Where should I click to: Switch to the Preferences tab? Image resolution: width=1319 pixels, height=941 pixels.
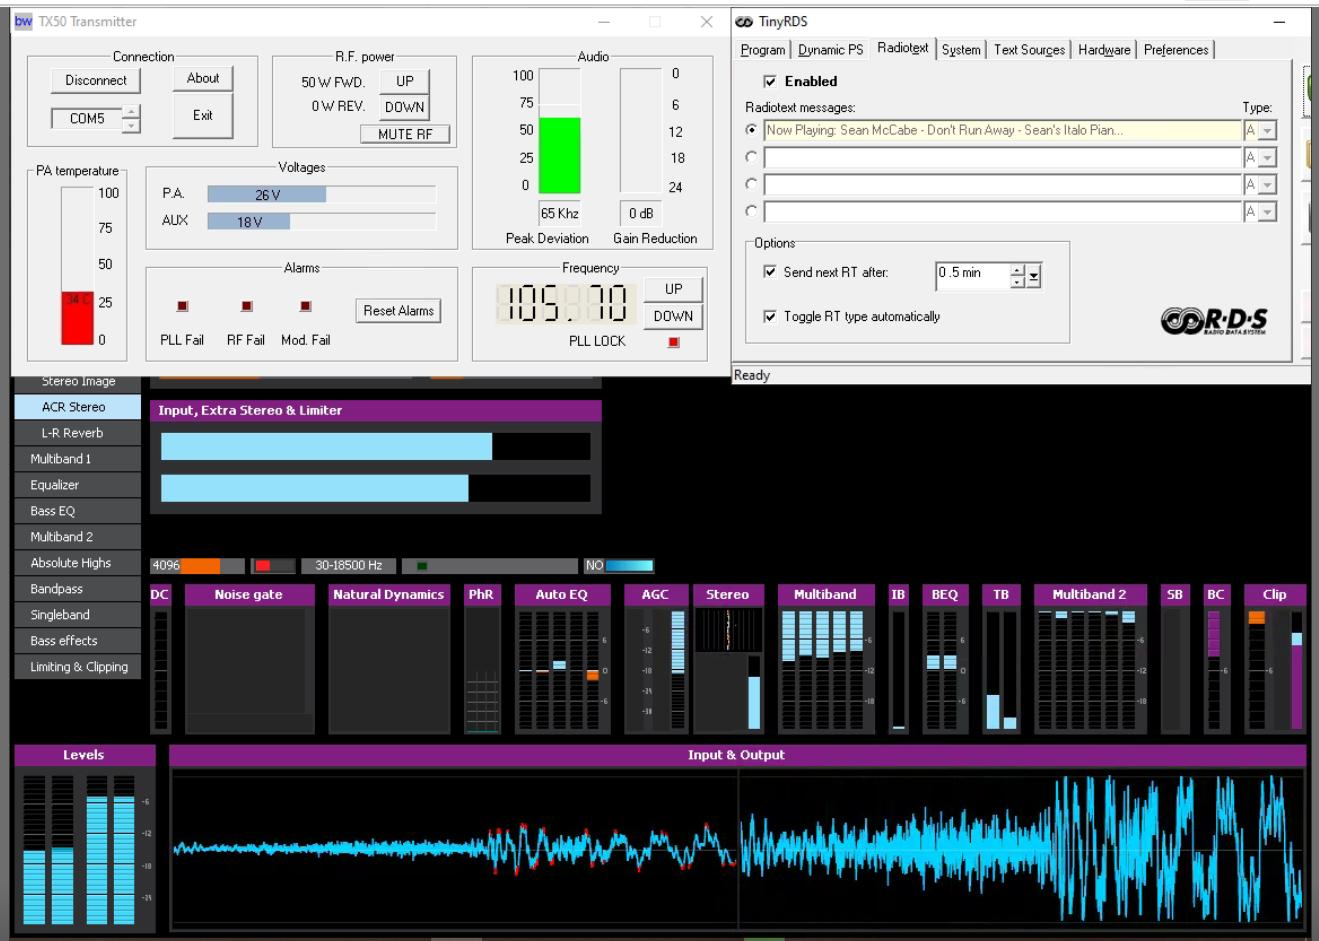click(x=1176, y=50)
